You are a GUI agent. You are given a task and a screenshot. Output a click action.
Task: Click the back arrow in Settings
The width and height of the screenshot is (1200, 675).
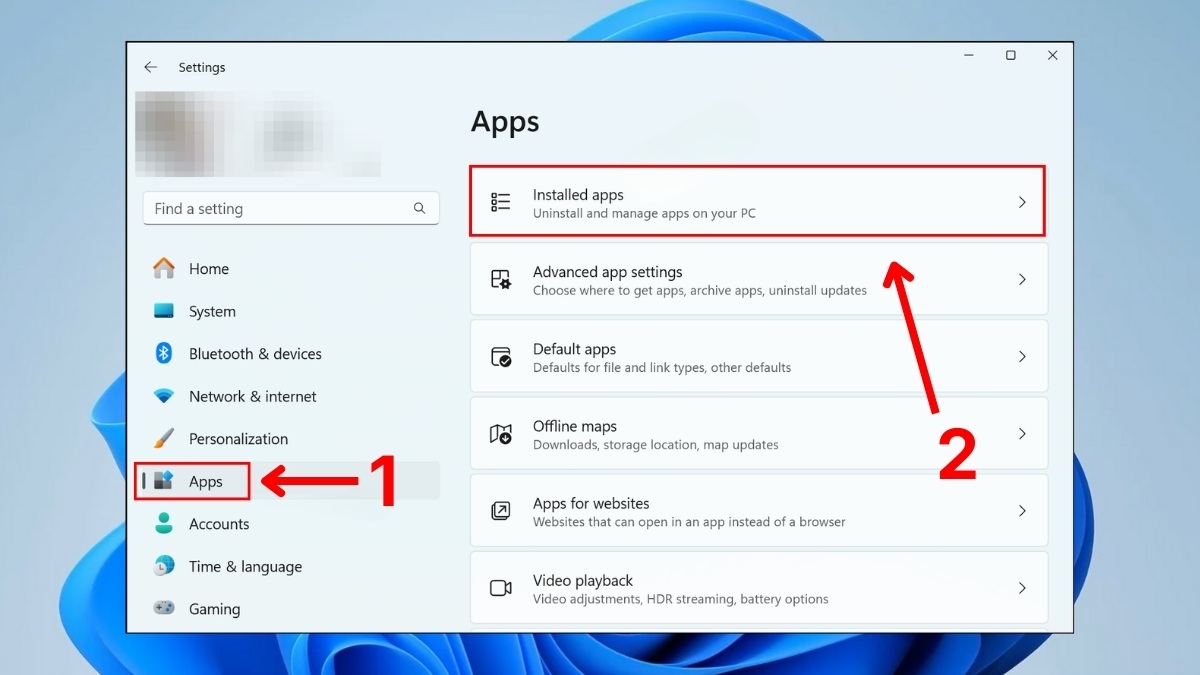pyautogui.click(x=150, y=67)
